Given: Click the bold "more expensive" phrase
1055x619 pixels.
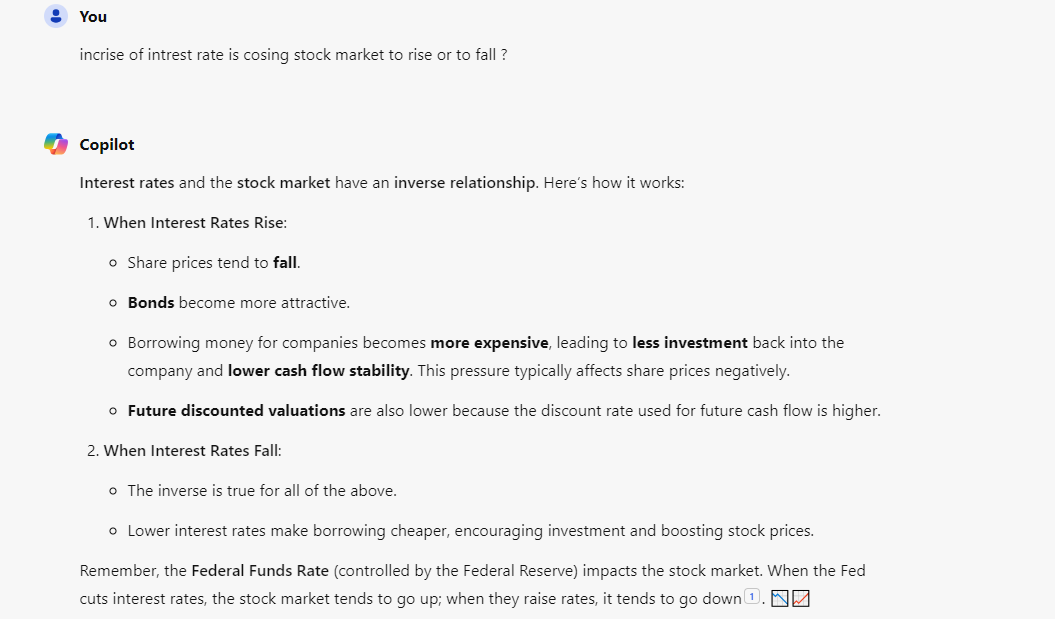Looking at the screenshot, I should [489, 343].
